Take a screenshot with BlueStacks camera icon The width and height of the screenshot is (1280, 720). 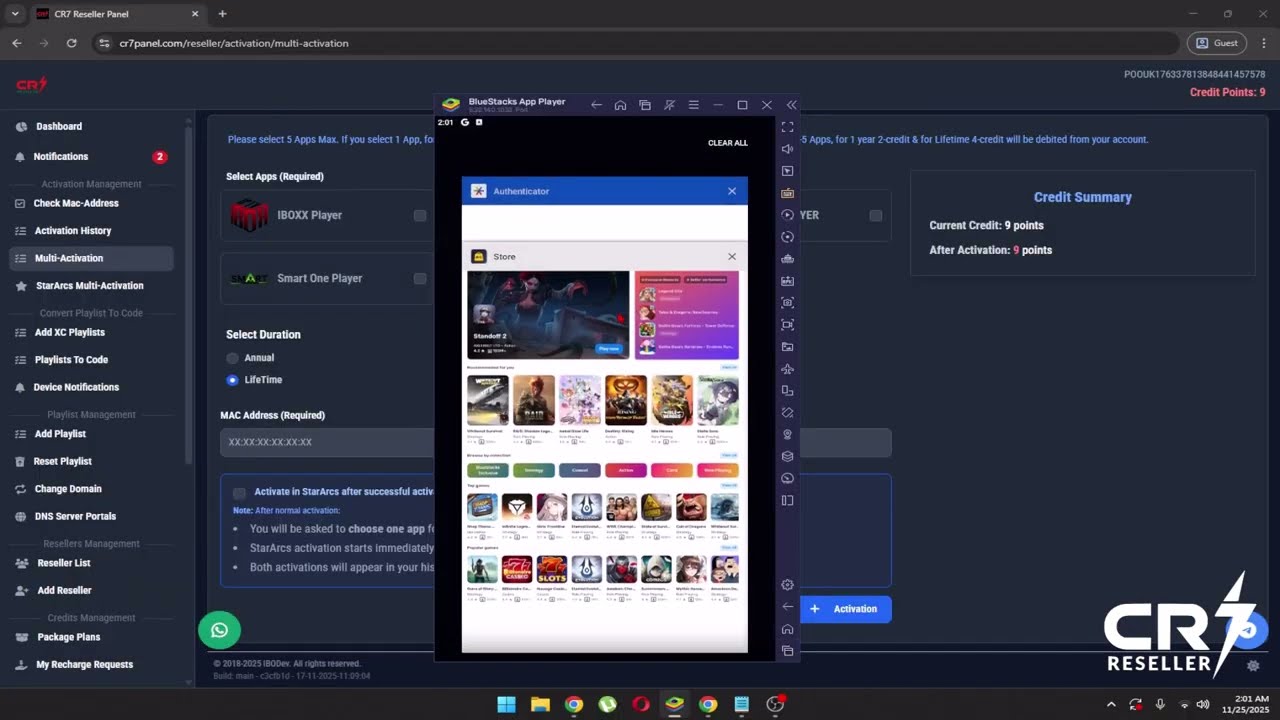787,303
